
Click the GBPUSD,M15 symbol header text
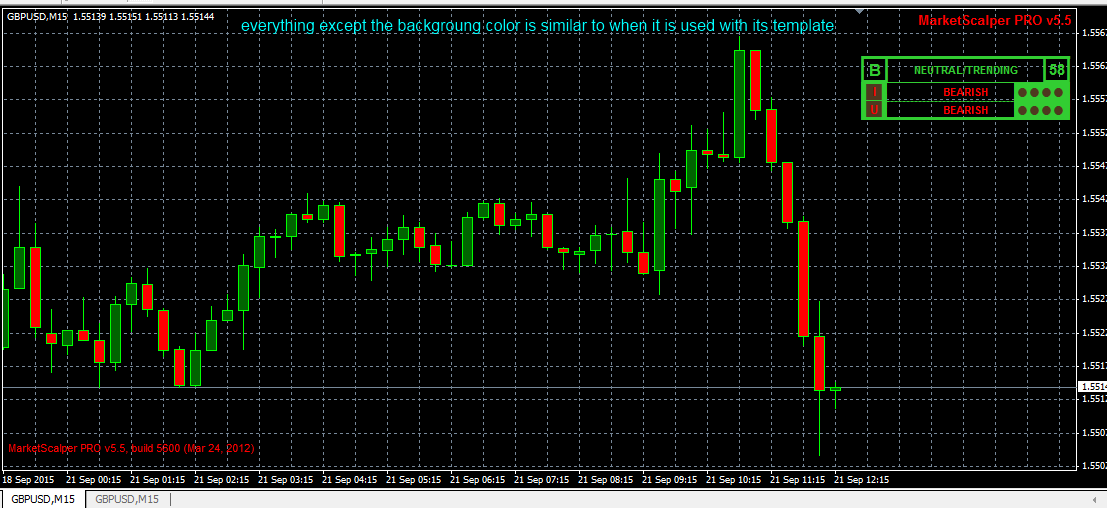(x=35, y=16)
